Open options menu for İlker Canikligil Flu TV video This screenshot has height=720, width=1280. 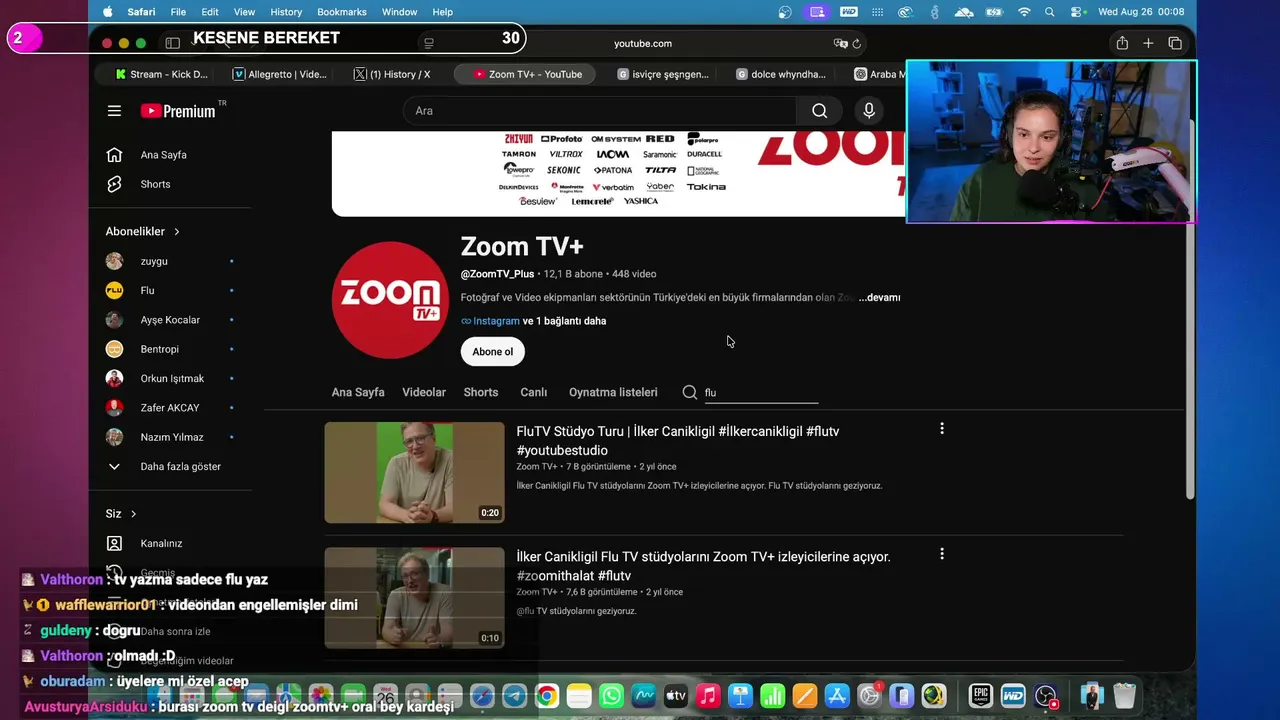coord(942,554)
